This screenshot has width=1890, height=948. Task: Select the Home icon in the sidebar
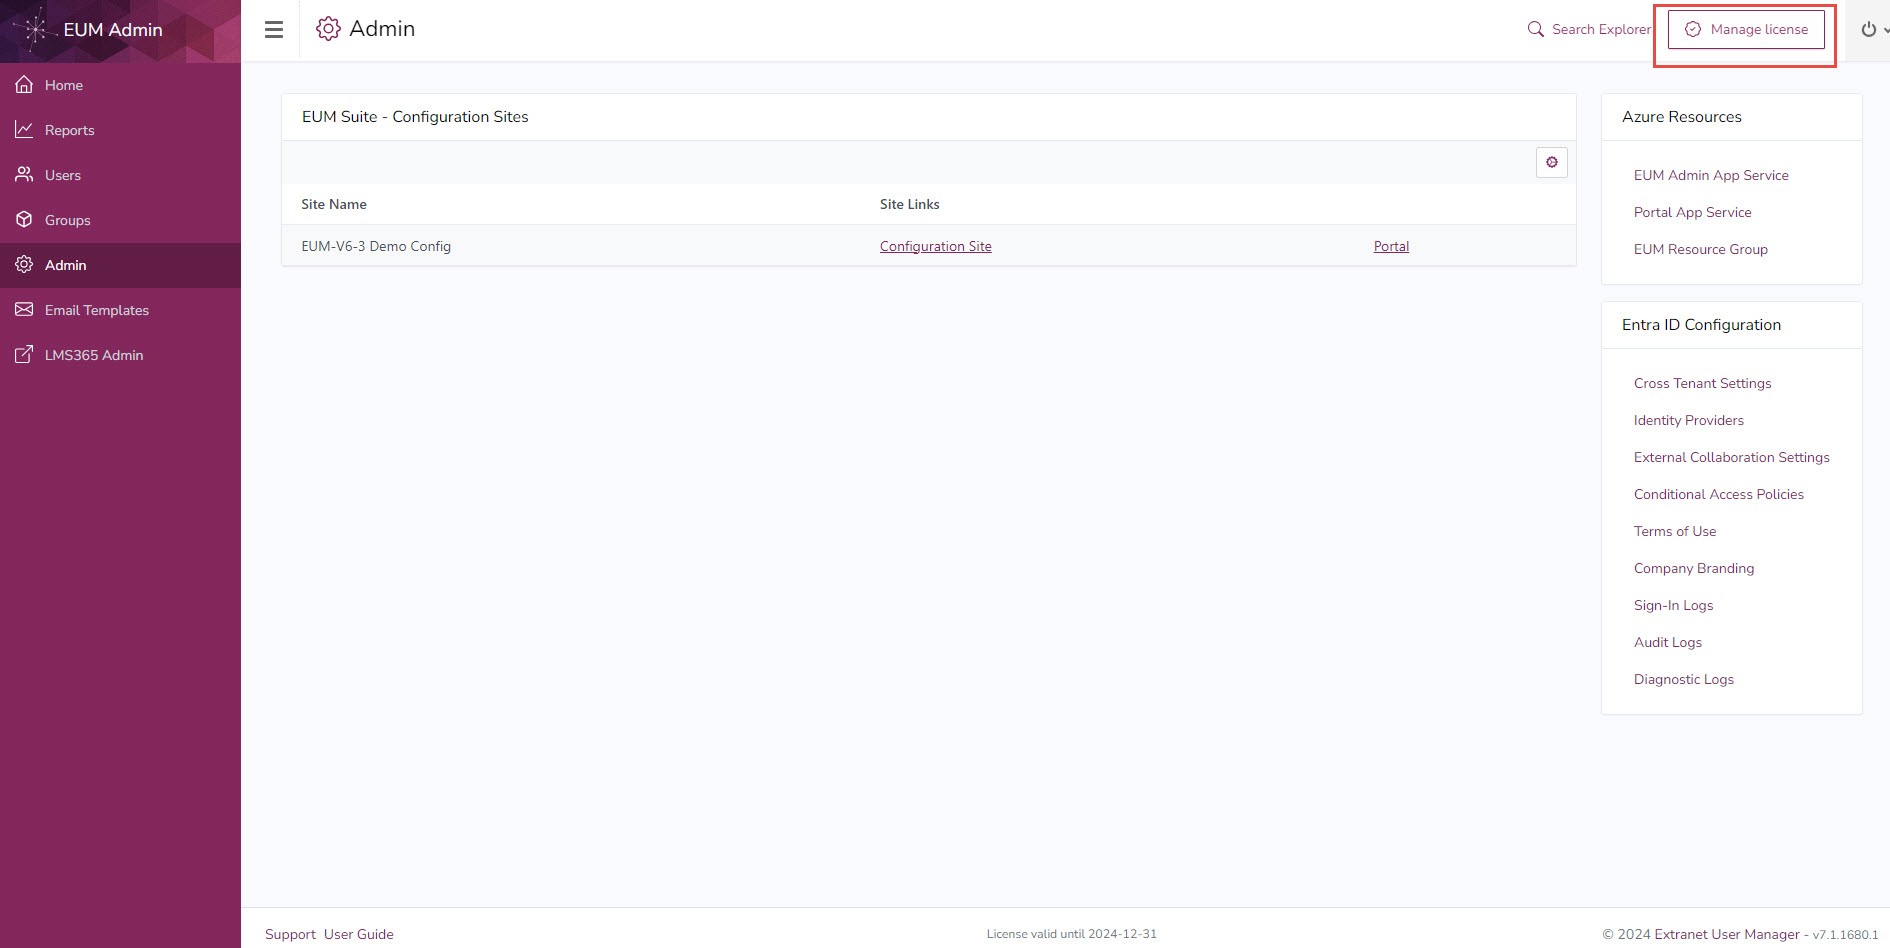[x=24, y=84]
